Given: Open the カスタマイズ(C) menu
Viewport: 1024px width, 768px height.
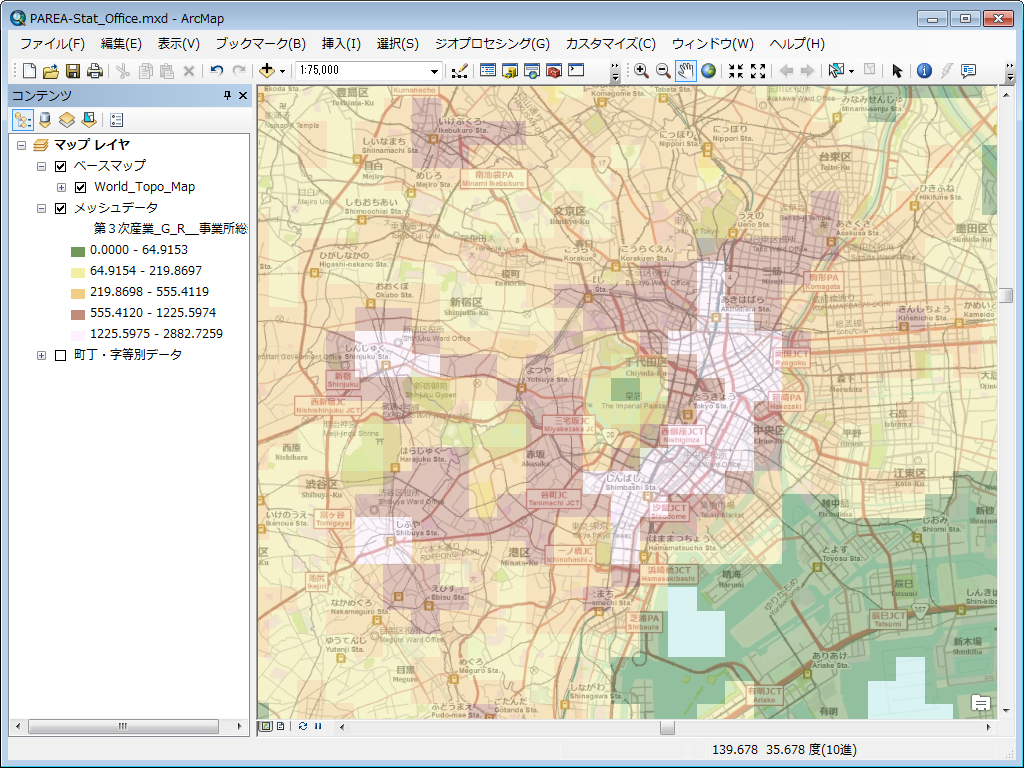Looking at the screenshot, I should tap(611, 44).
